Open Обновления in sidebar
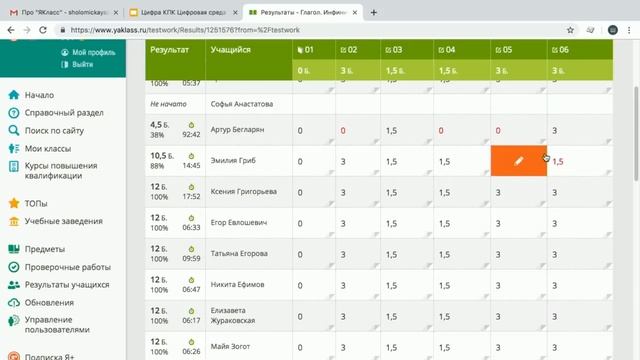Screen dimensions: 640x360 click(41, 303)
